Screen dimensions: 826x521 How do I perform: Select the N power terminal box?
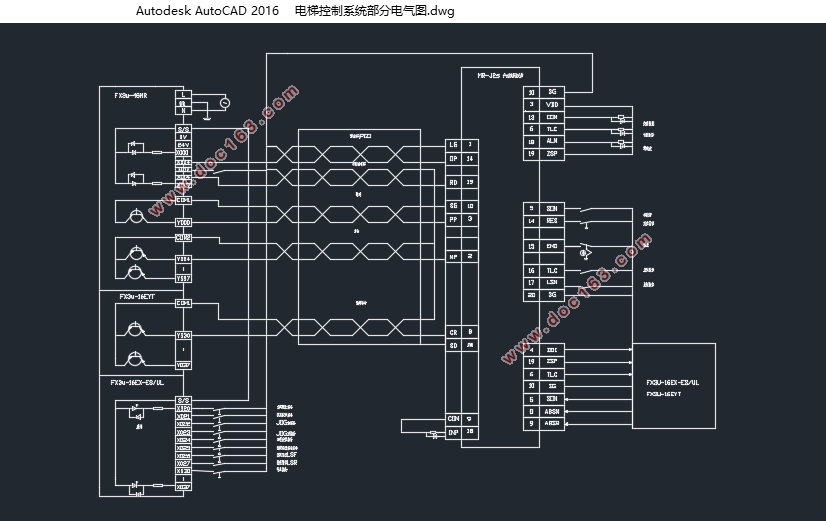point(183,111)
